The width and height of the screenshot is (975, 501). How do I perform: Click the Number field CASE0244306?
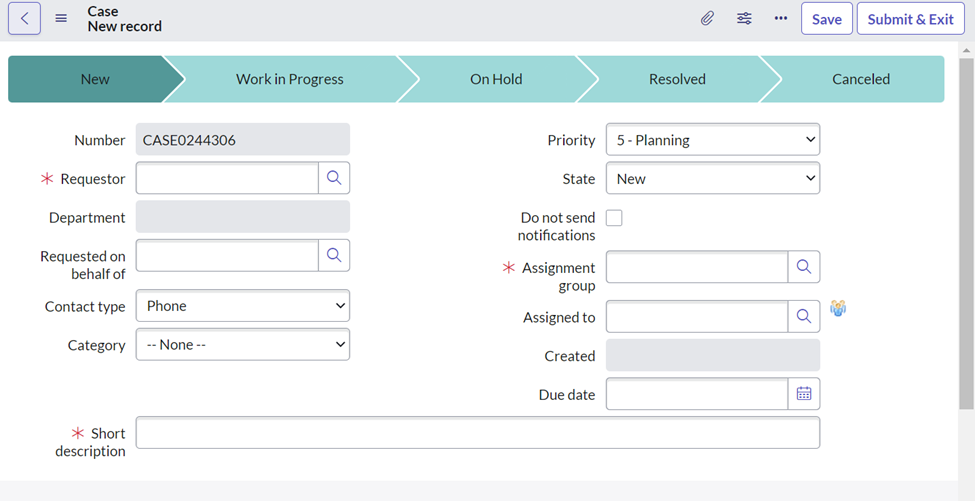(x=243, y=140)
